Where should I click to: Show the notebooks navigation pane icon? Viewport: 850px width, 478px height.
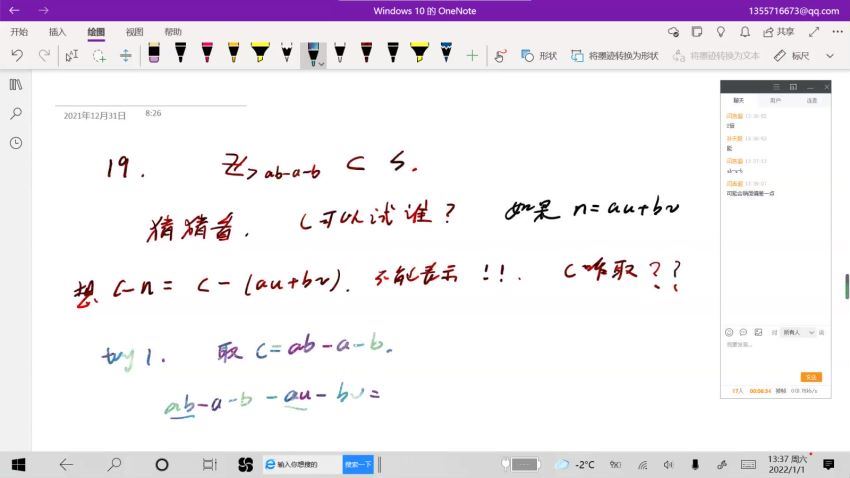coord(16,85)
